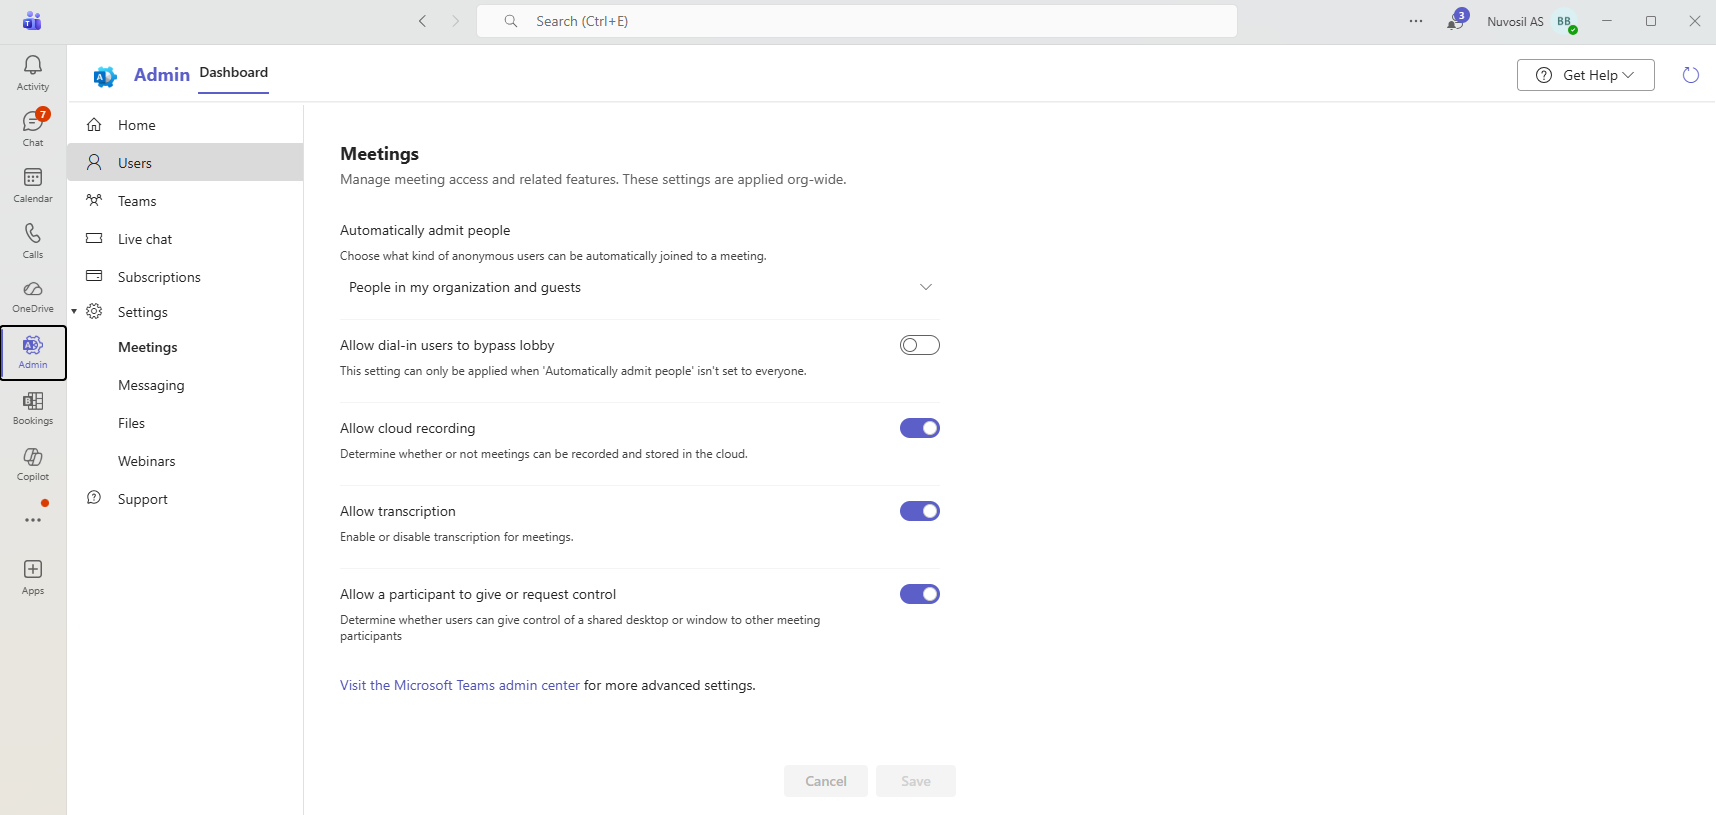Refresh the Admin dashboard
Screen dimensions: 1716x815
1691,75
